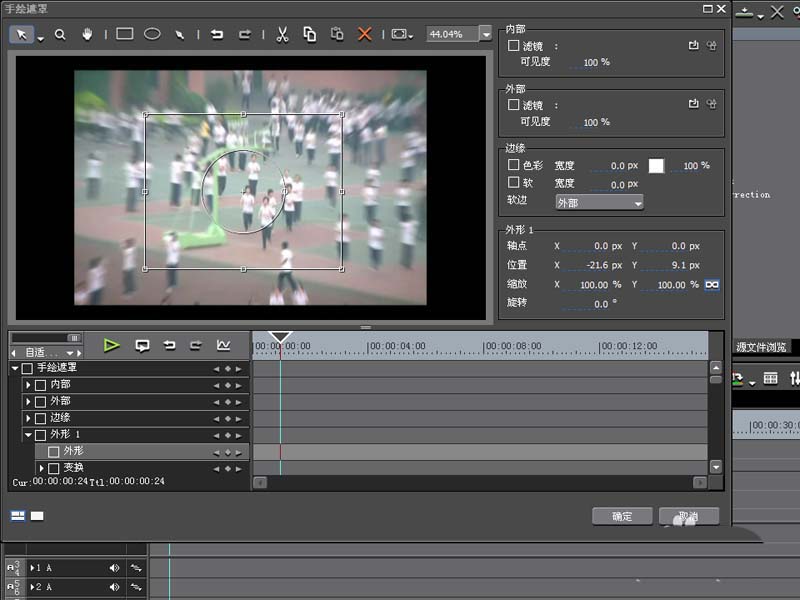Click the 旋转 0.0 degree value
The width and height of the screenshot is (800, 600).
pos(601,304)
